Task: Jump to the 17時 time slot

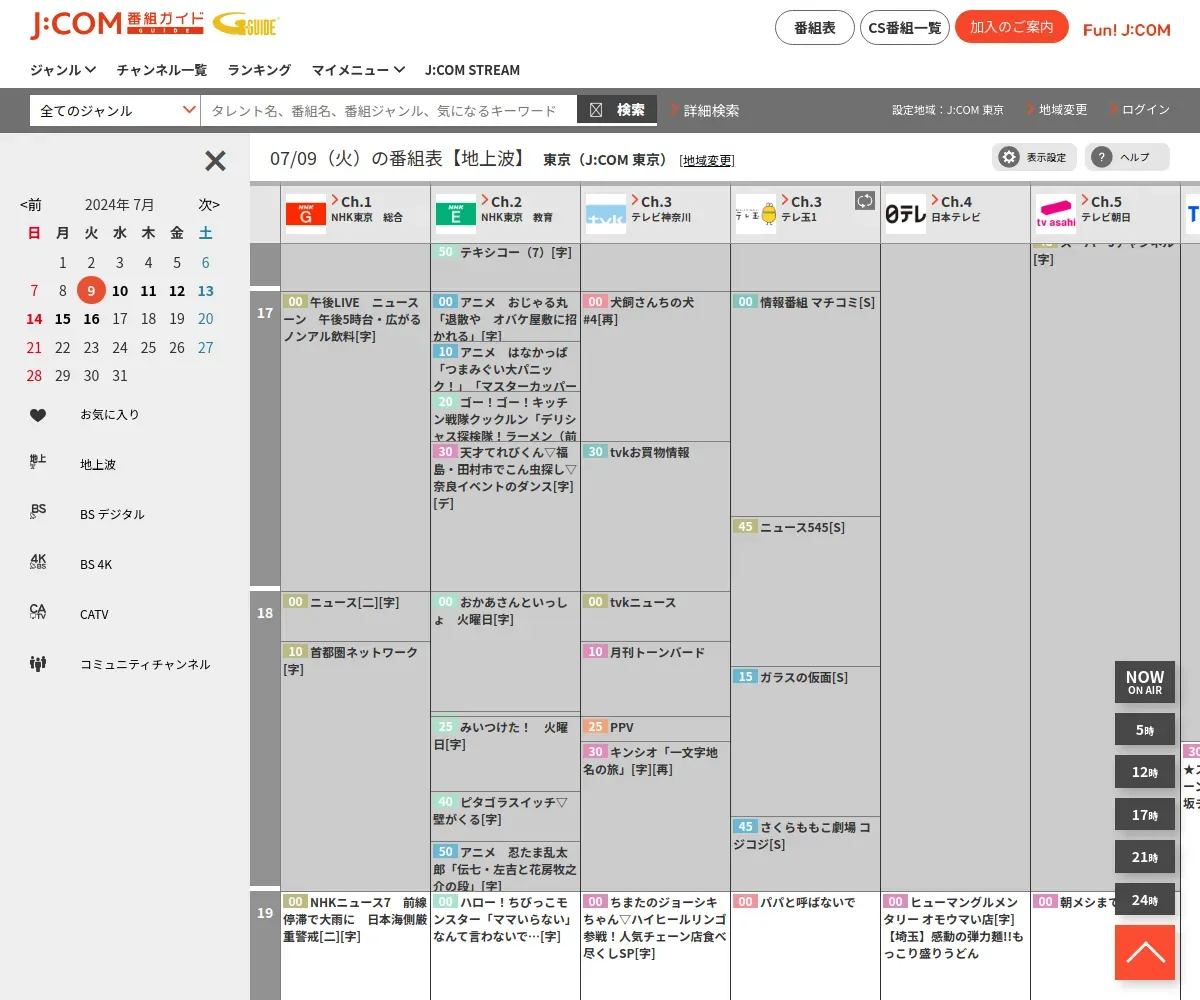Action: (x=1145, y=815)
